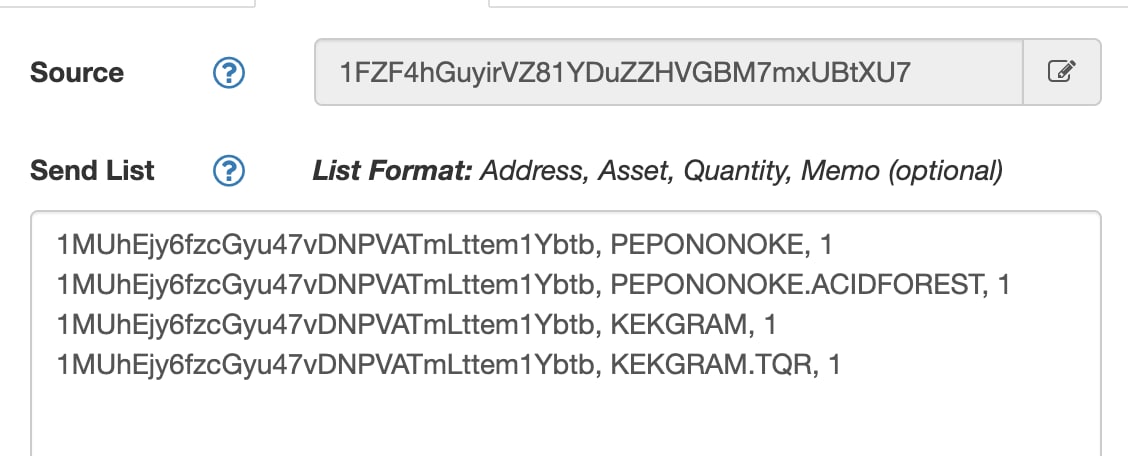Click the Memo (optional) hint text
This screenshot has height=456, width=1128.
click(901, 171)
